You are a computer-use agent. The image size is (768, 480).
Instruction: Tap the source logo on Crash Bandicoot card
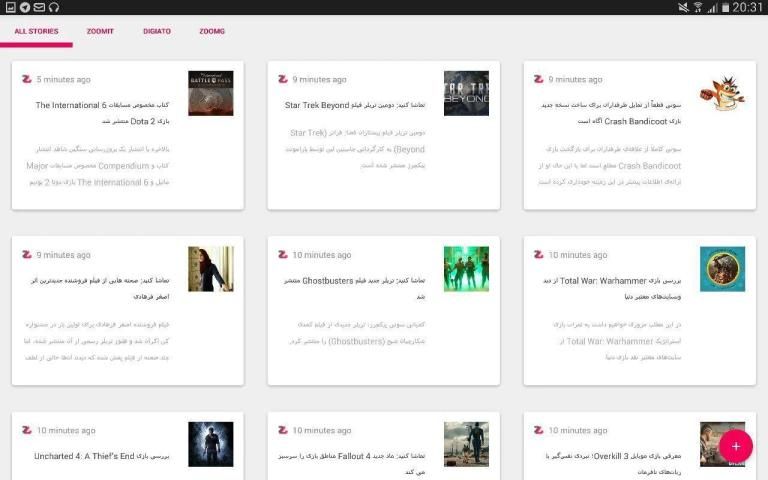pyautogui.click(x=539, y=79)
